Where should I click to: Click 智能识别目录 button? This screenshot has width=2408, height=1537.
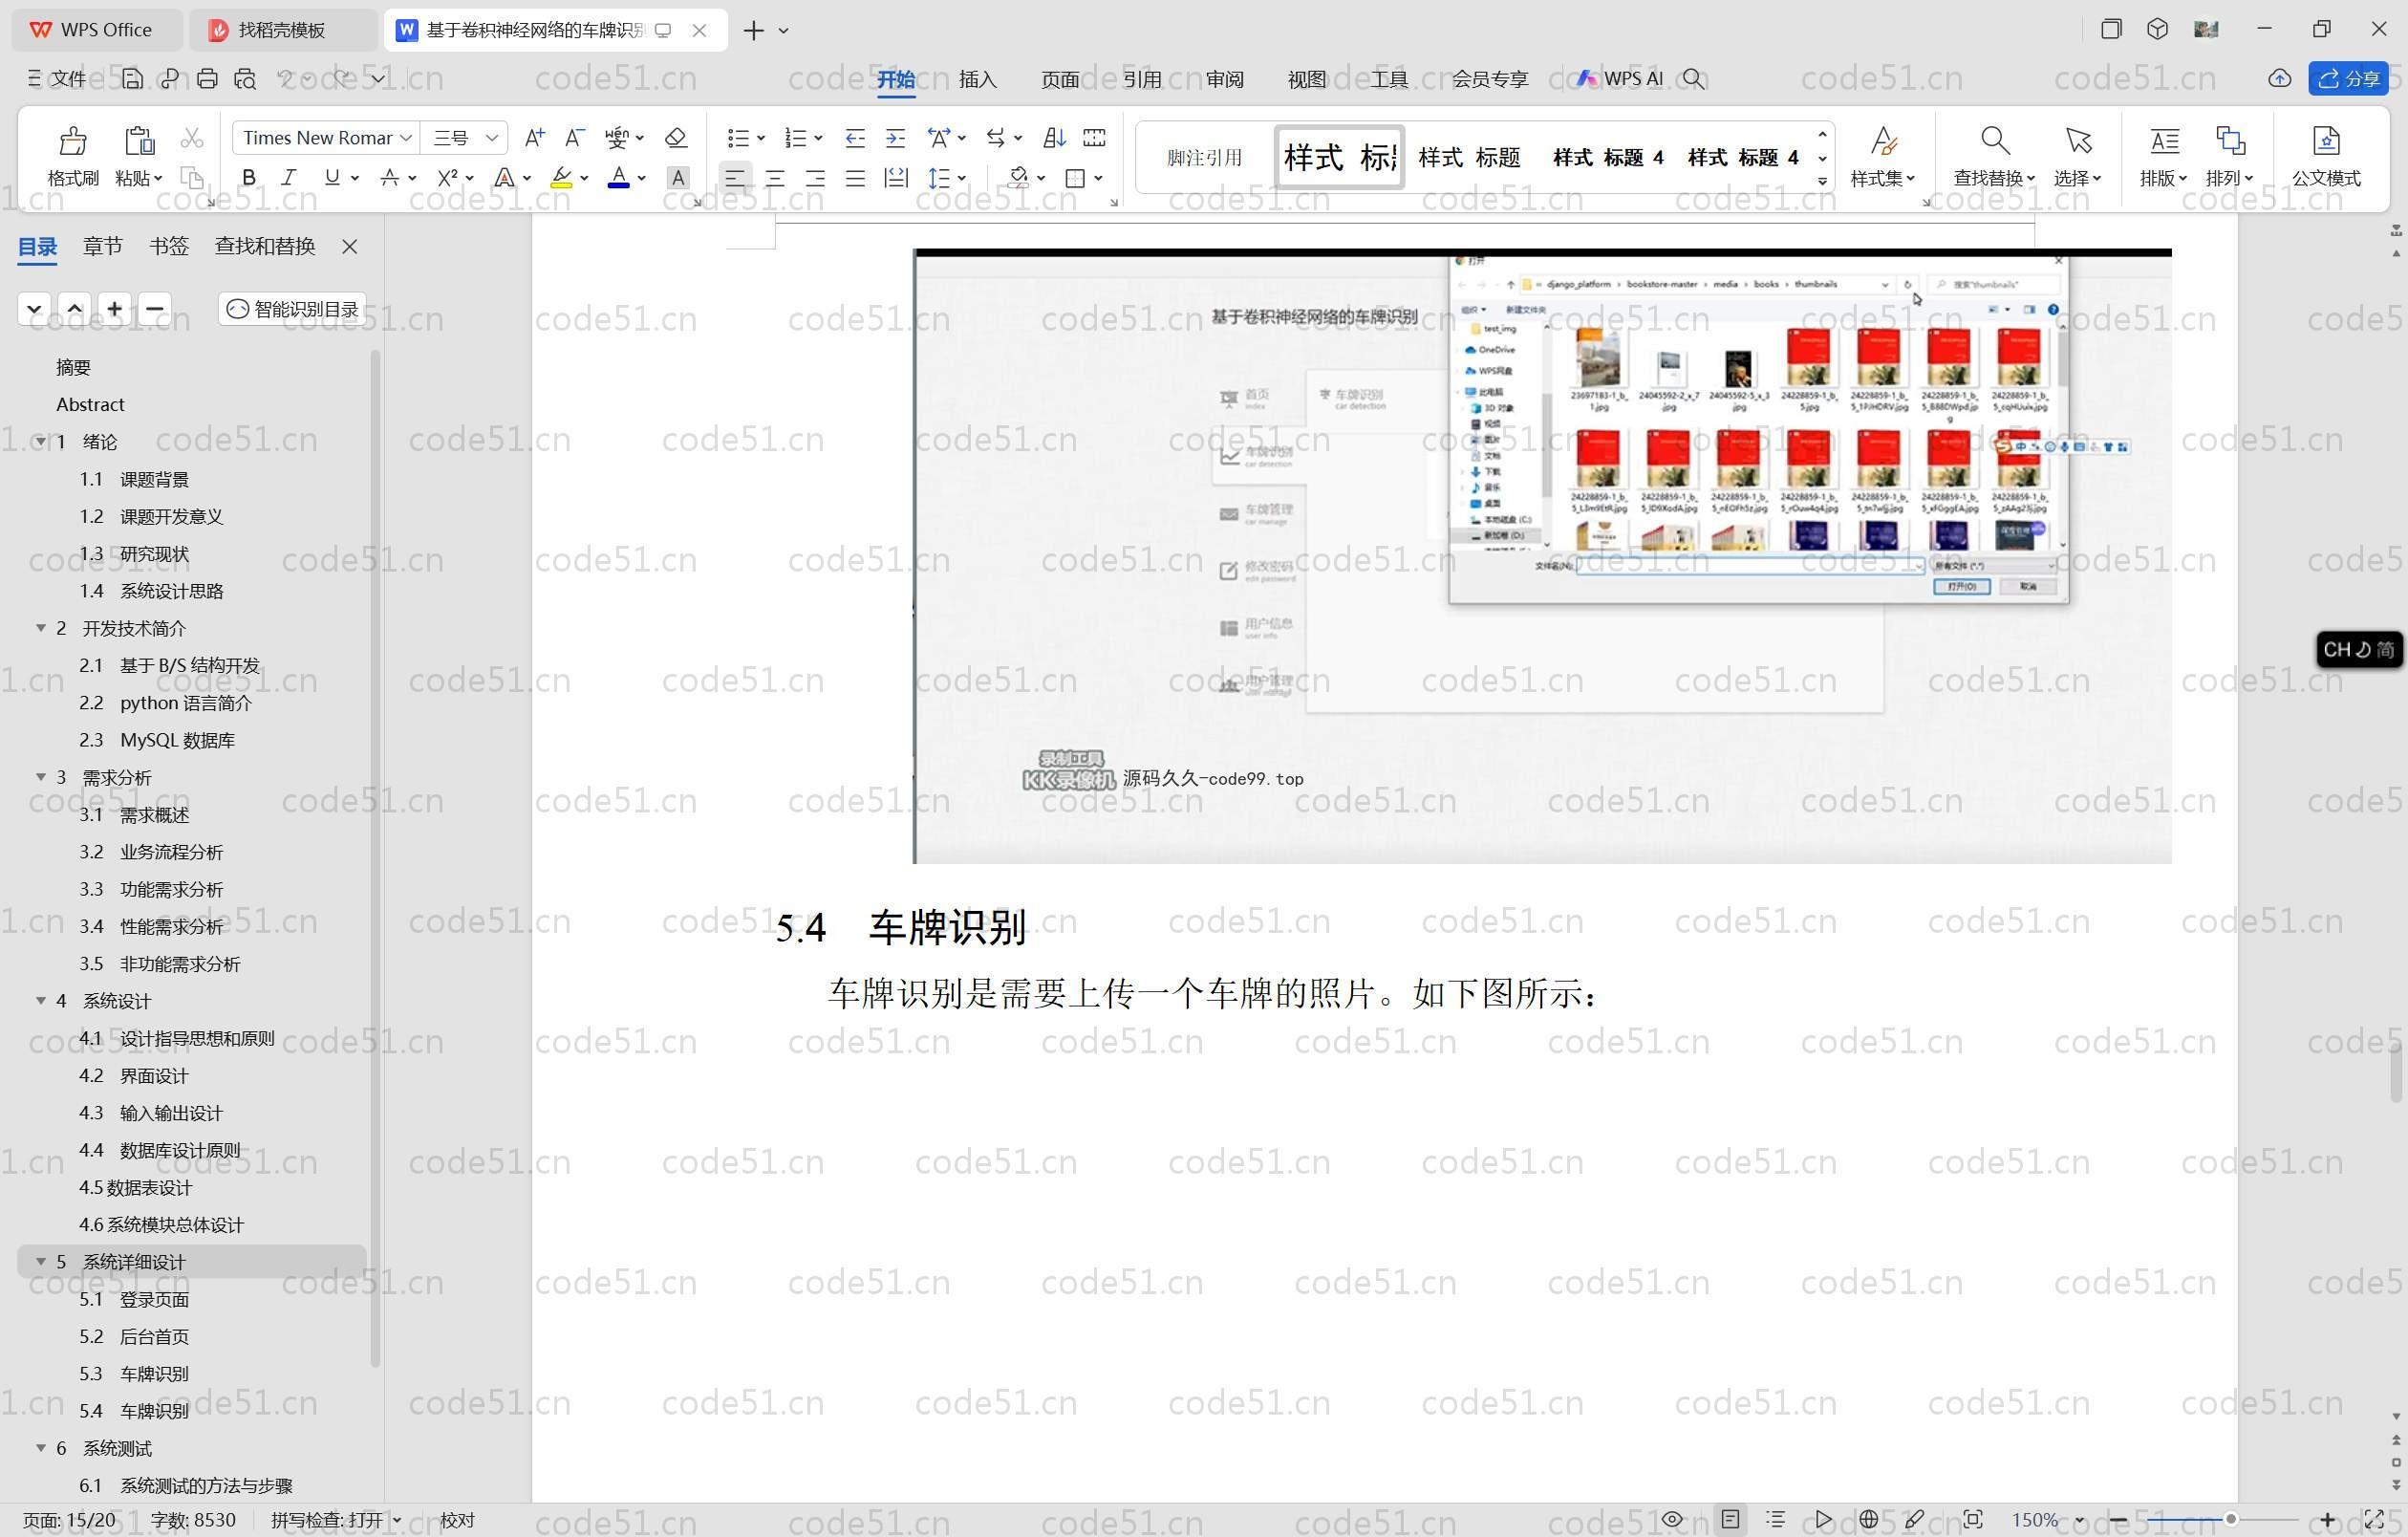(292, 309)
